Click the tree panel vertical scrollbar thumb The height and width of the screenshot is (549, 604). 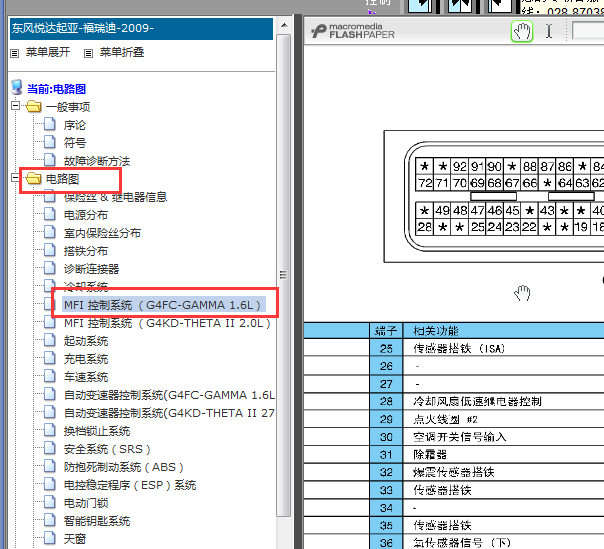coord(284,275)
